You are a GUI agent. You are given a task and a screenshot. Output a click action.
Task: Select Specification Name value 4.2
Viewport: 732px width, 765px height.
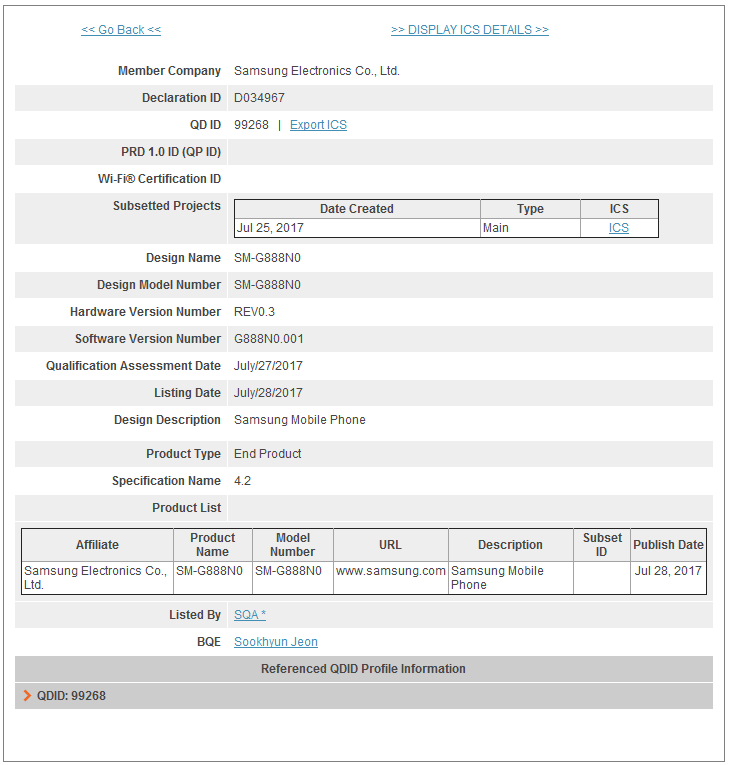pyautogui.click(x=243, y=481)
